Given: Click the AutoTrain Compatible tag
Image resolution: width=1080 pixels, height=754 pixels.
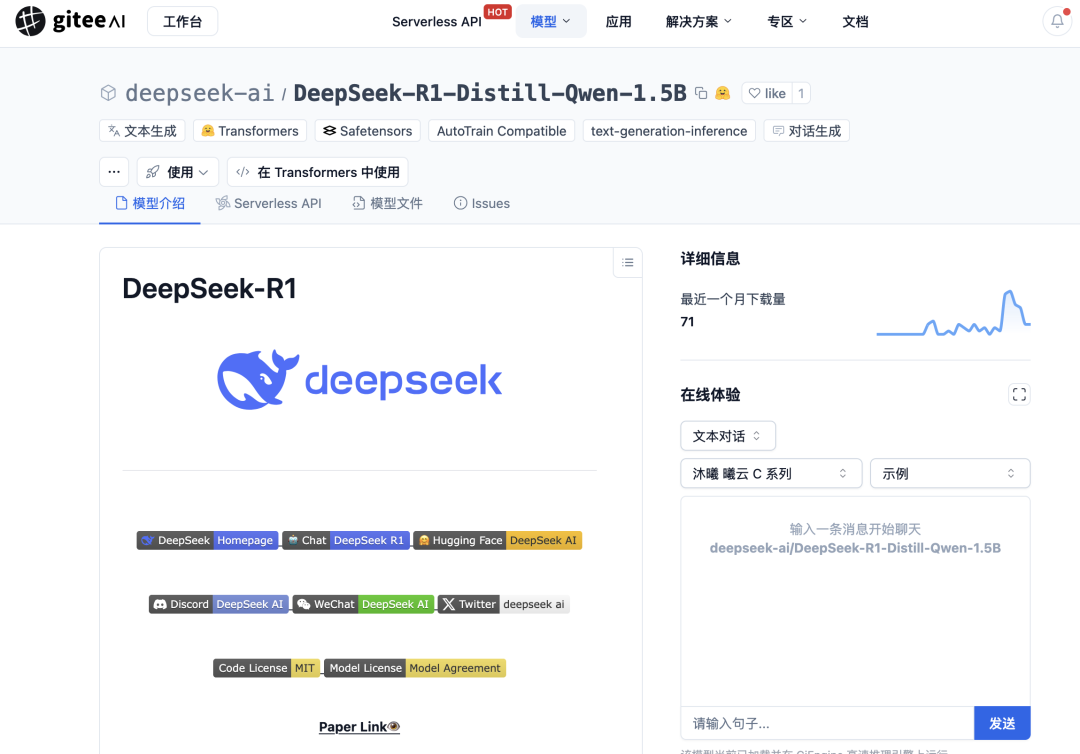Looking at the screenshot, I should (501, 131).
